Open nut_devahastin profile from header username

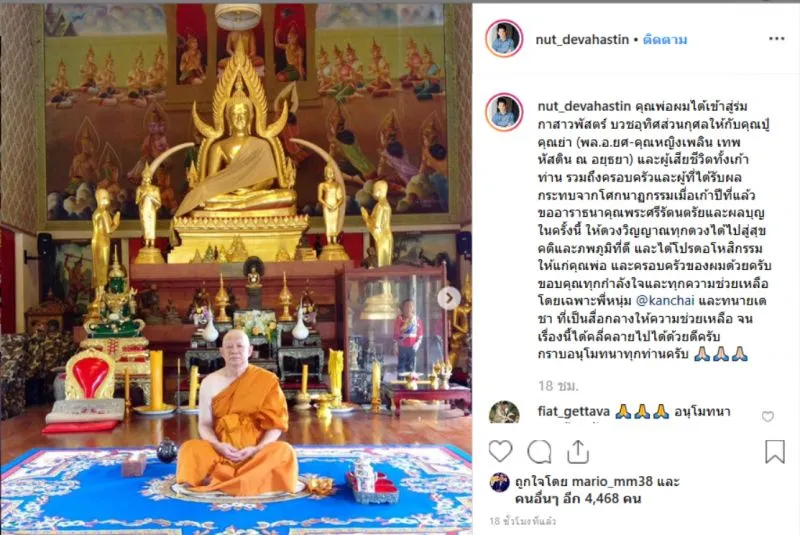point(582,39)
